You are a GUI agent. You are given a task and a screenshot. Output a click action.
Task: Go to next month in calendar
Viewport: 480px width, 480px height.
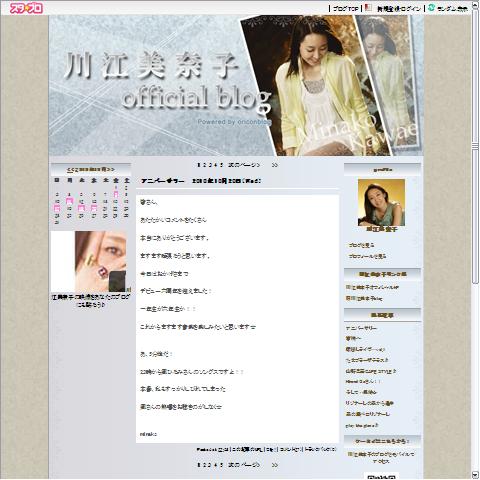[111, 169]
